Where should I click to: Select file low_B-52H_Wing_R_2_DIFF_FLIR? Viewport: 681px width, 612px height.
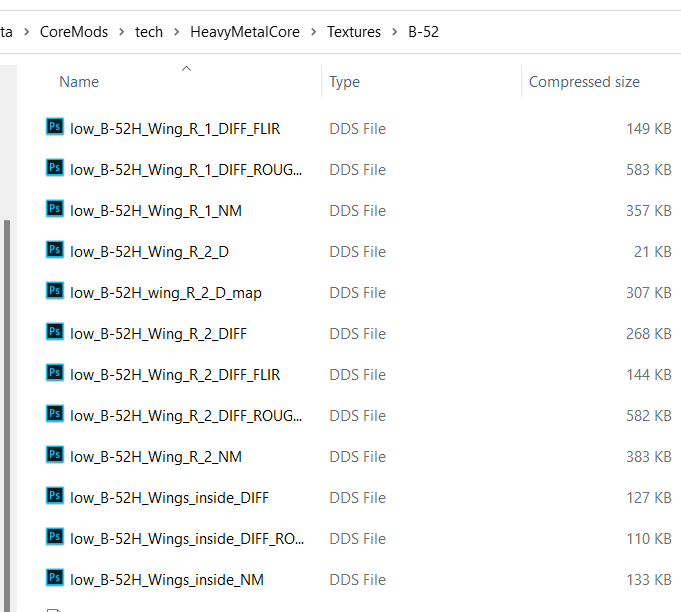[175, 375]
